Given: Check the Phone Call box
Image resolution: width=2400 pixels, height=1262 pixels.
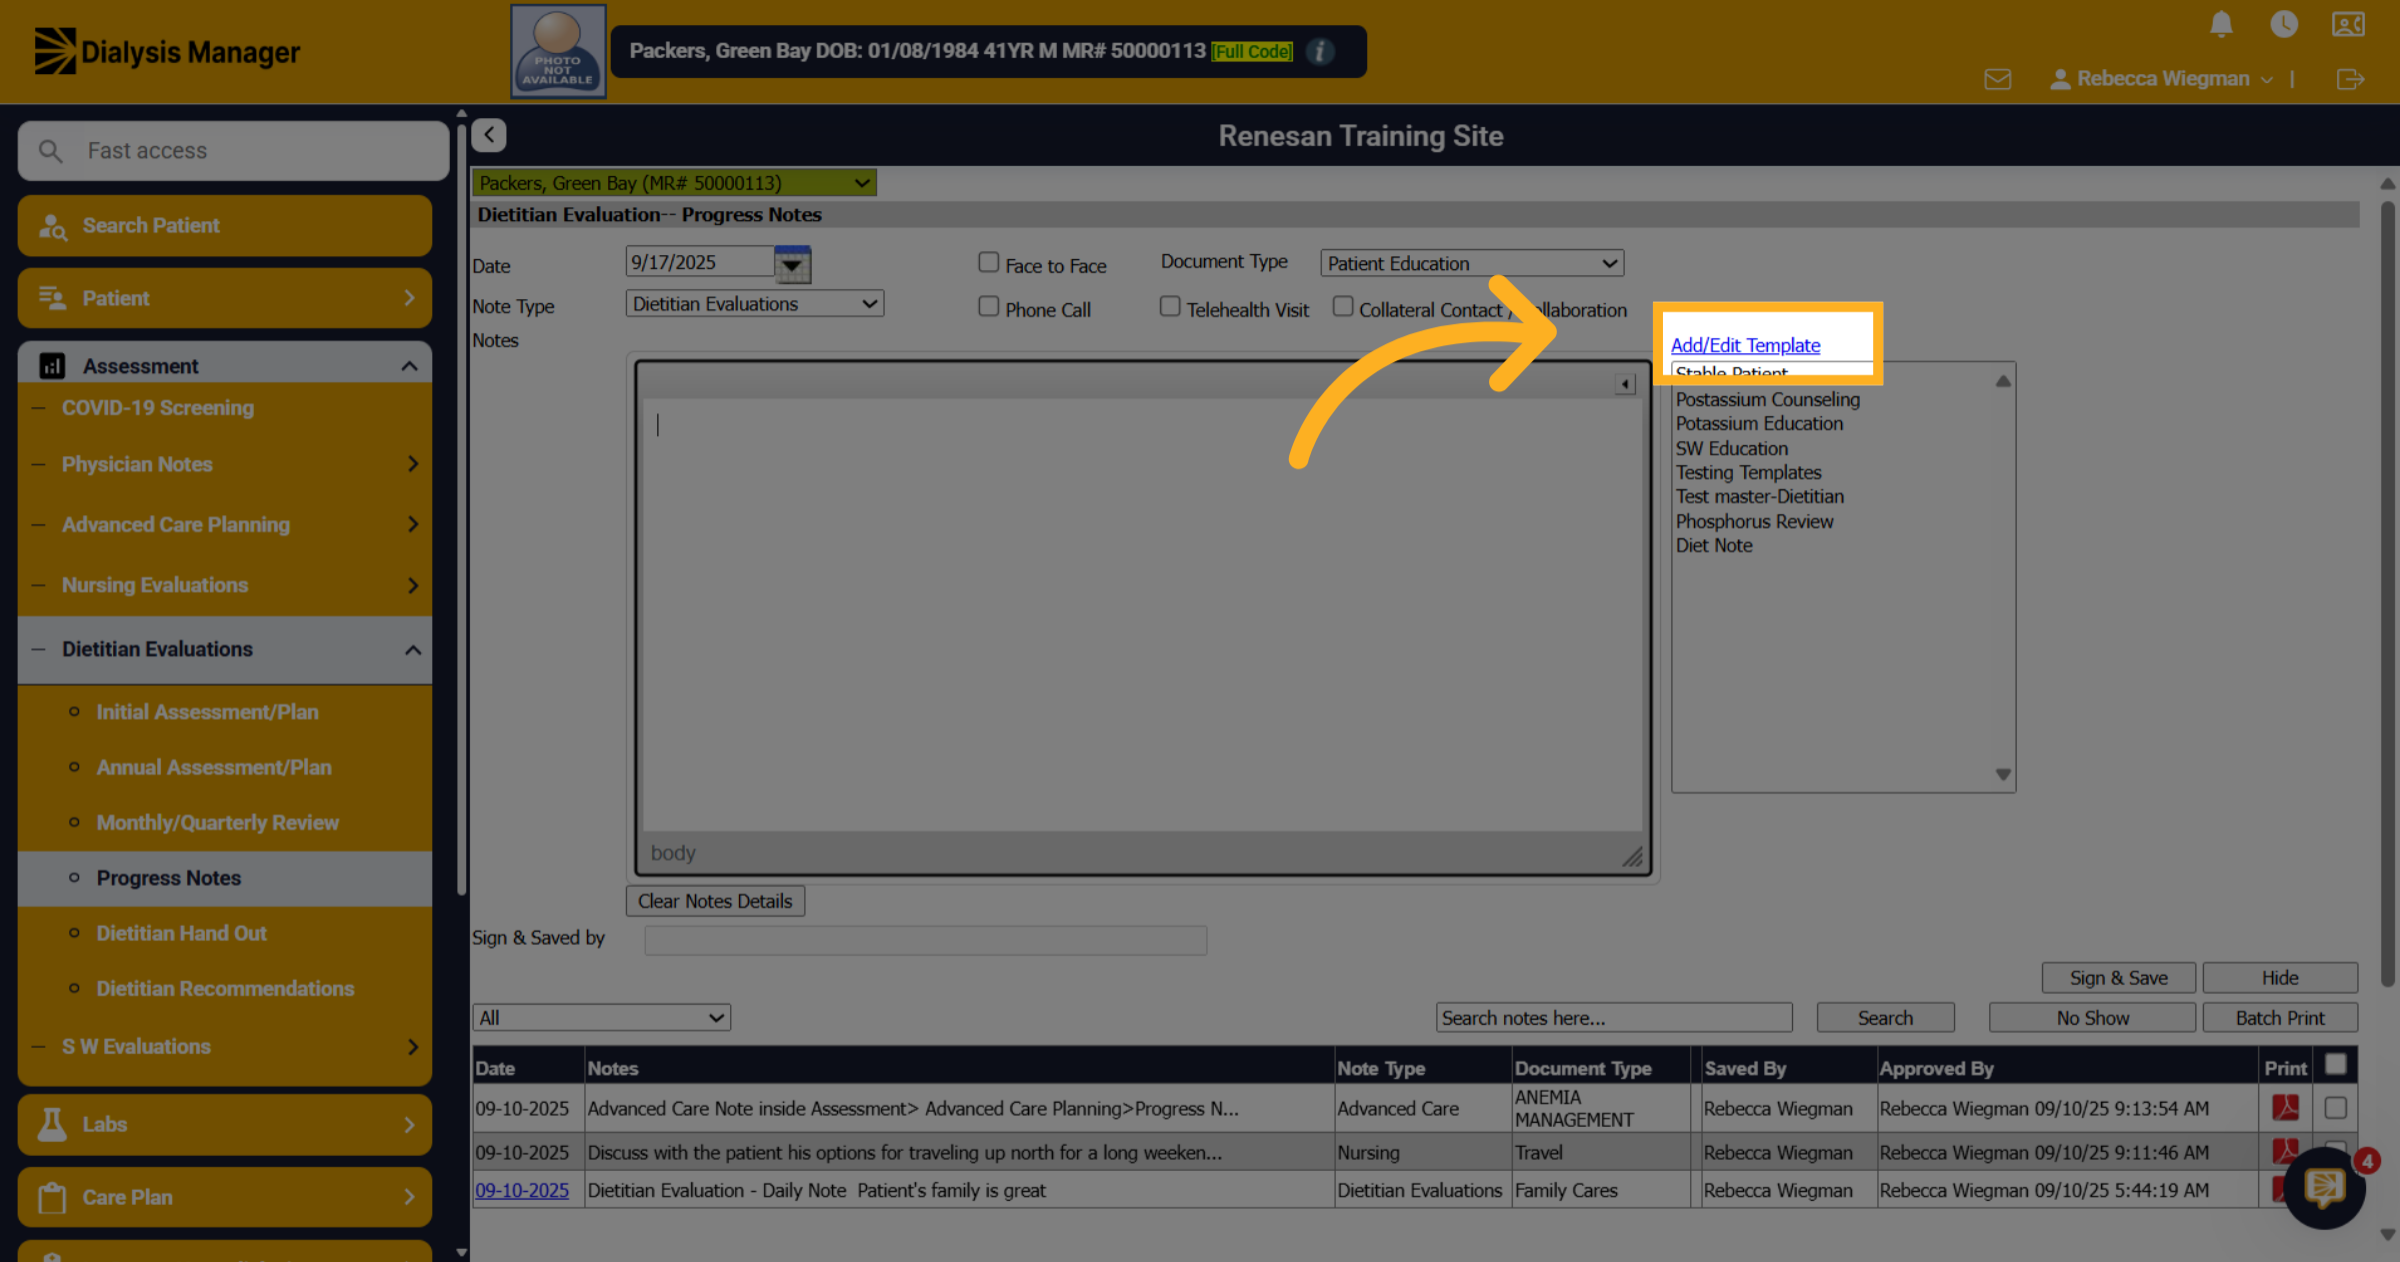Looking at the screenshot, I should 988,306.
